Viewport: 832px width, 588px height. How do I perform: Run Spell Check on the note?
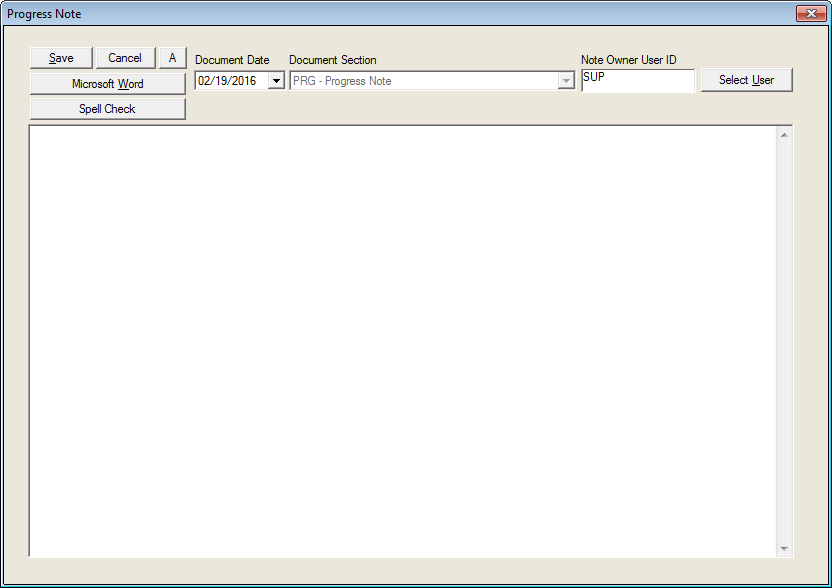[x=107, y=108]
